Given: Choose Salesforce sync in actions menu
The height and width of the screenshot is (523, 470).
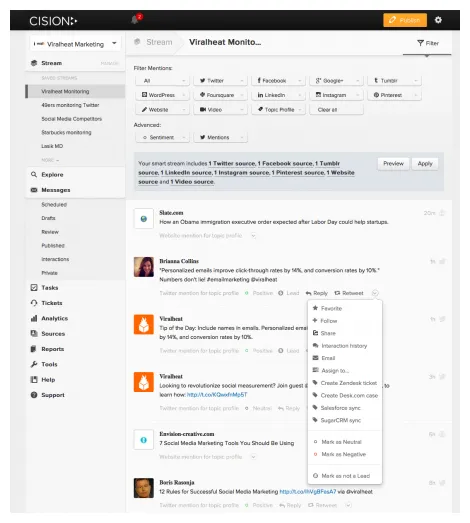Looking at the screenshot, I should click(x=345, y=408).
